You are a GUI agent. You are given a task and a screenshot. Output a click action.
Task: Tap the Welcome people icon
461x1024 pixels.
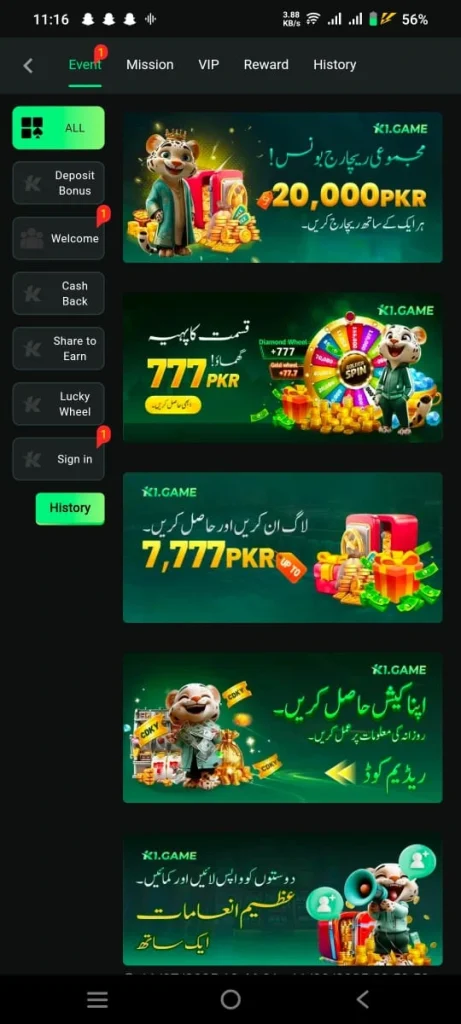point(32,238)
